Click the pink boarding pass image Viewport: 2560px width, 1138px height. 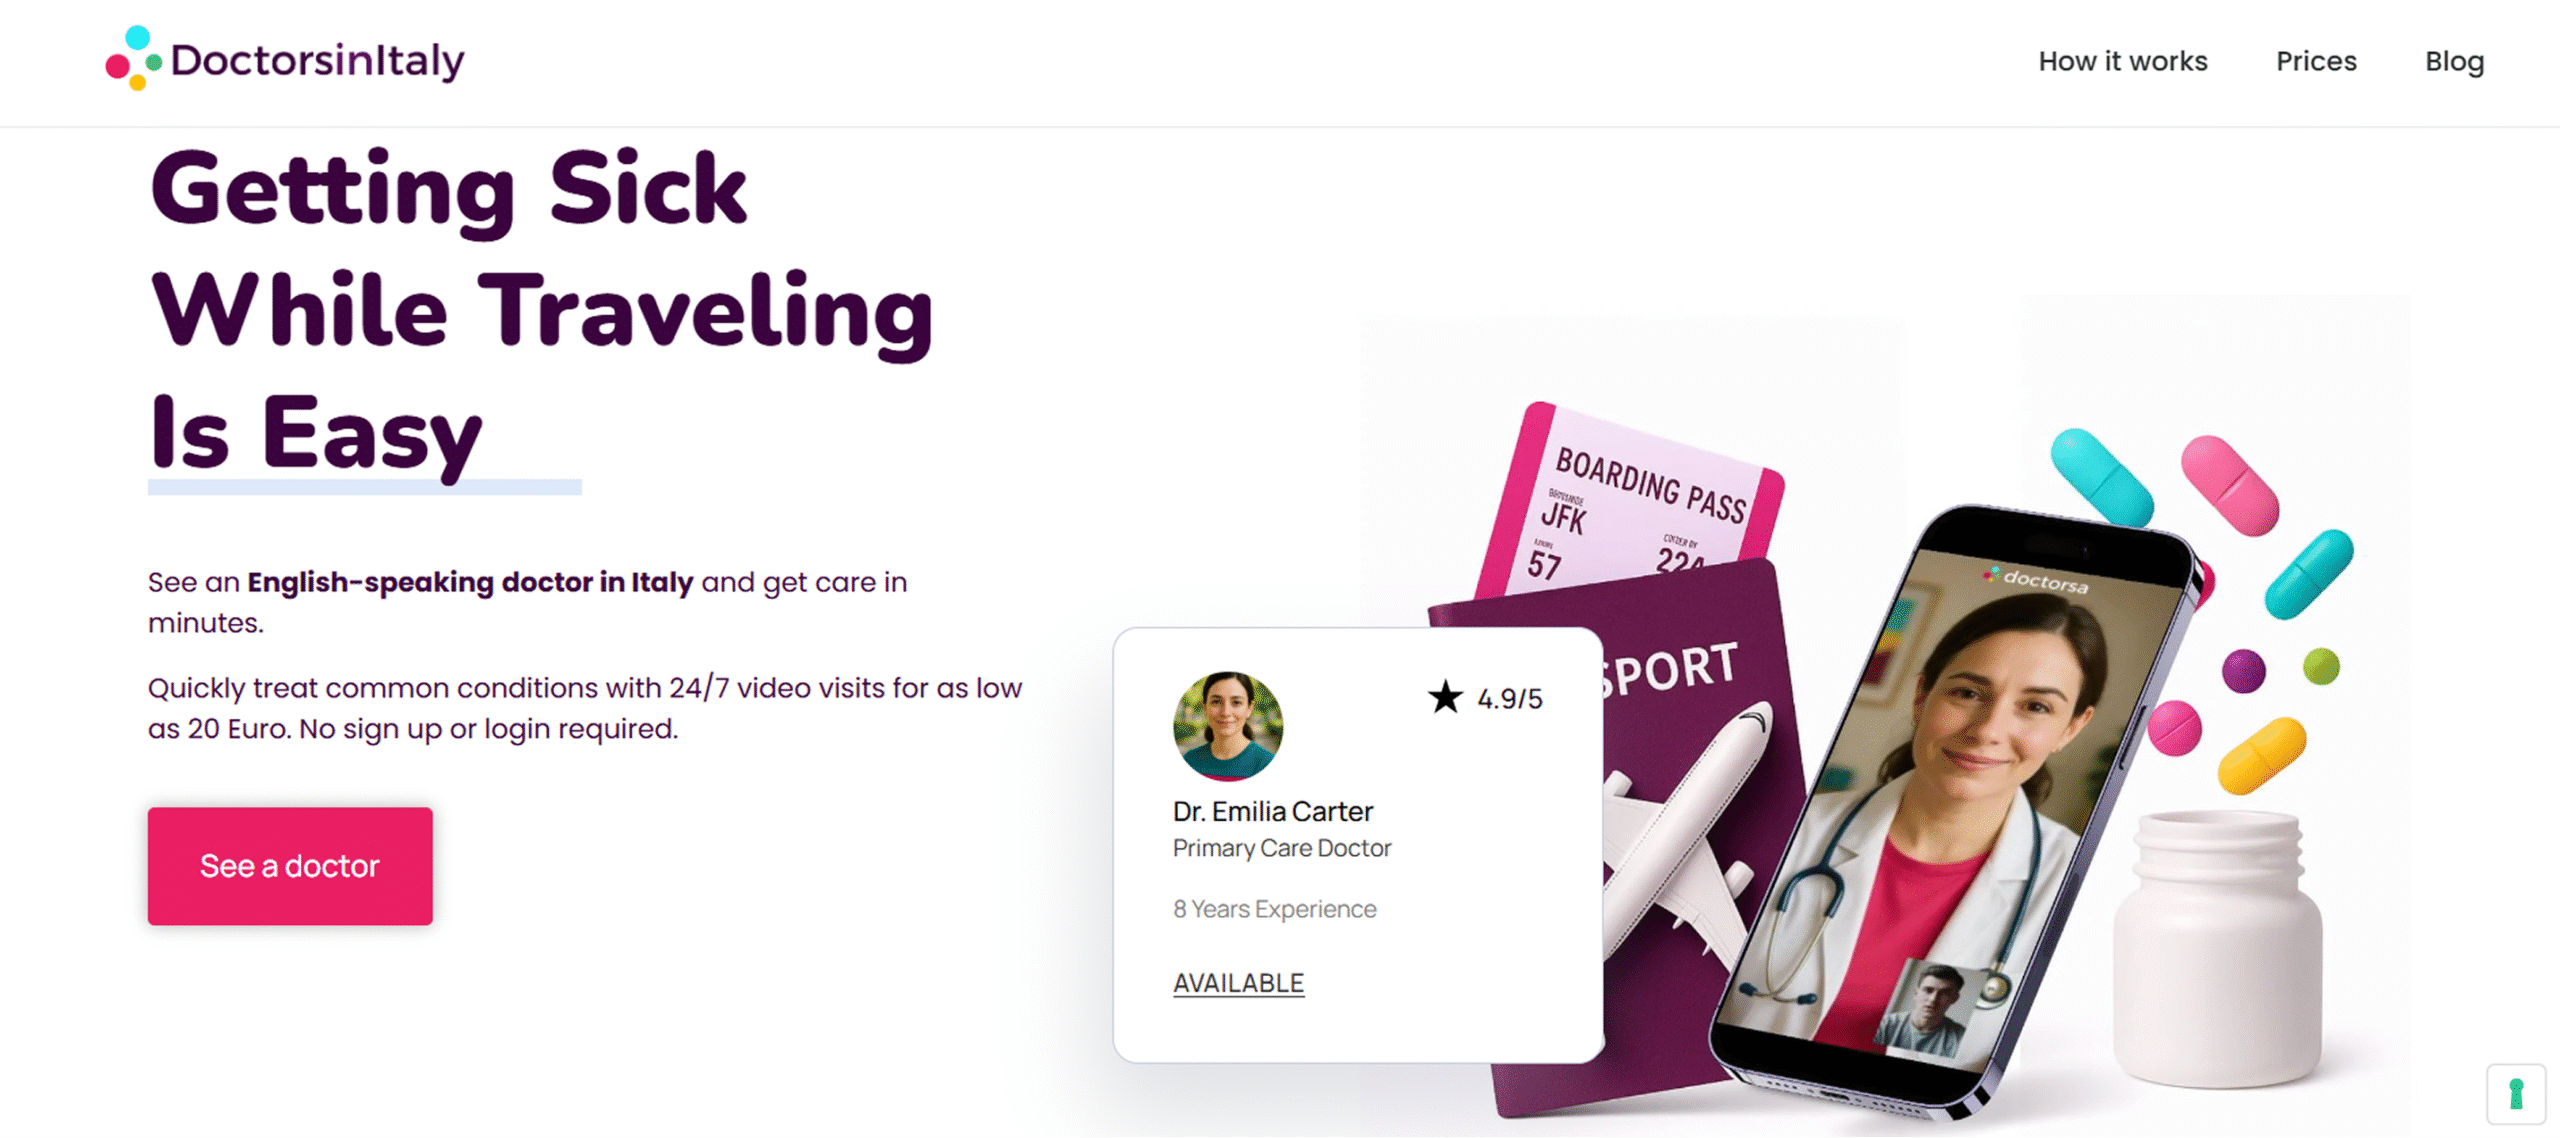click(1630, 497)
